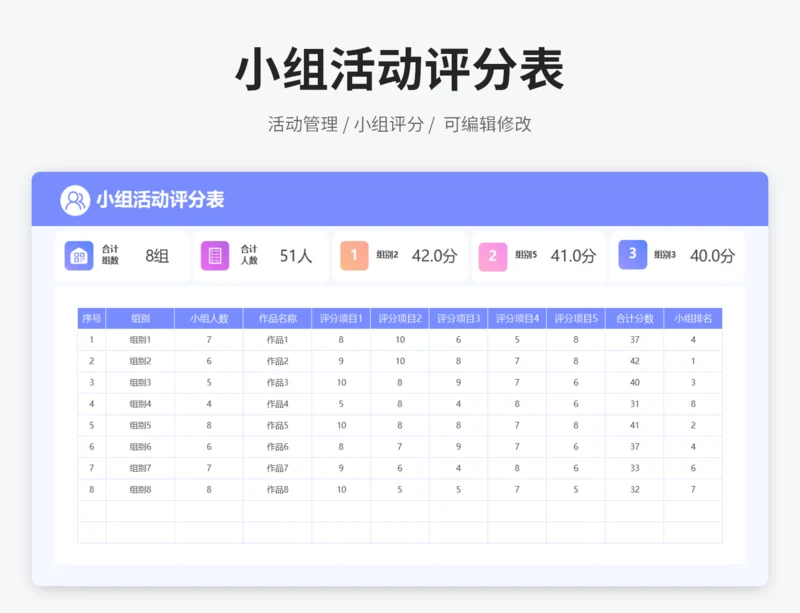Click the blue rank 3 badge

[x=633, y=254]
